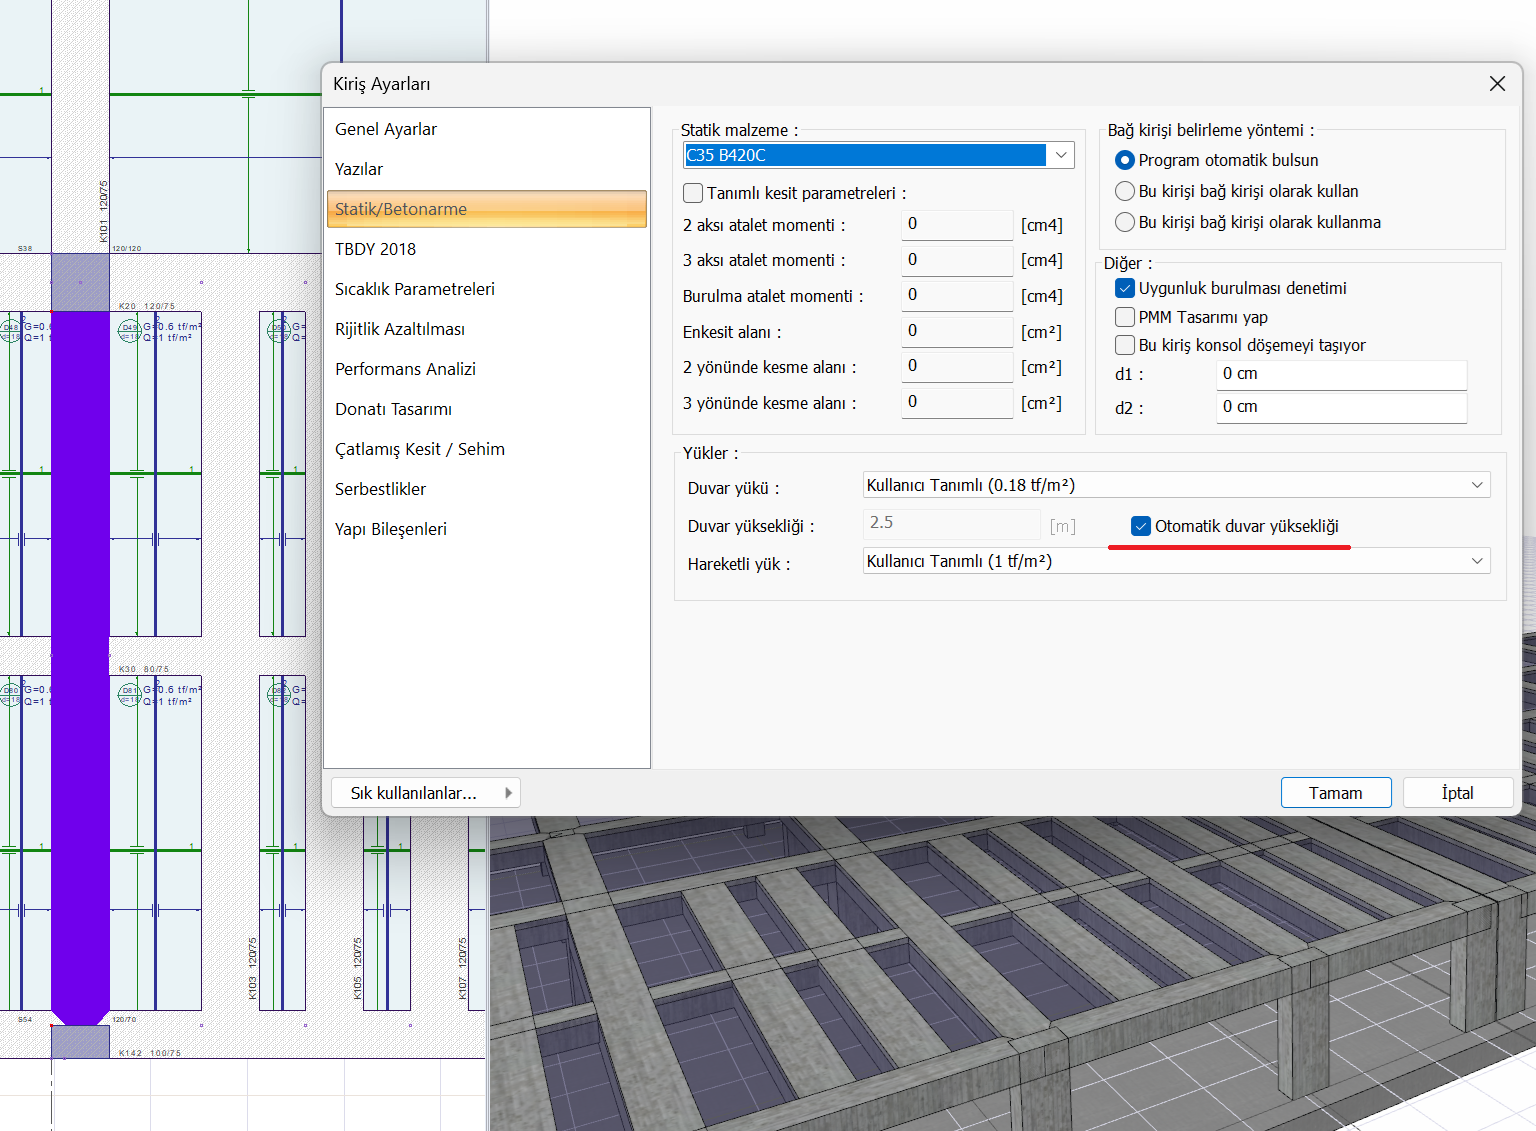Choose Bu kirişi bağ kirişi olarak kullanma
Screen dimensions: 1536x1131
pyautogui.click(x=1125, y=222)
